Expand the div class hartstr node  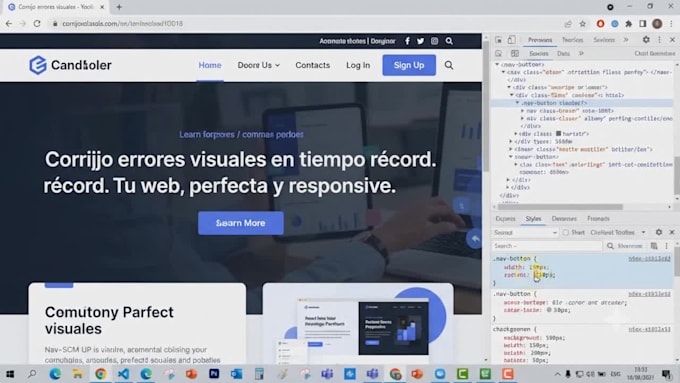[x=516, y=134]
